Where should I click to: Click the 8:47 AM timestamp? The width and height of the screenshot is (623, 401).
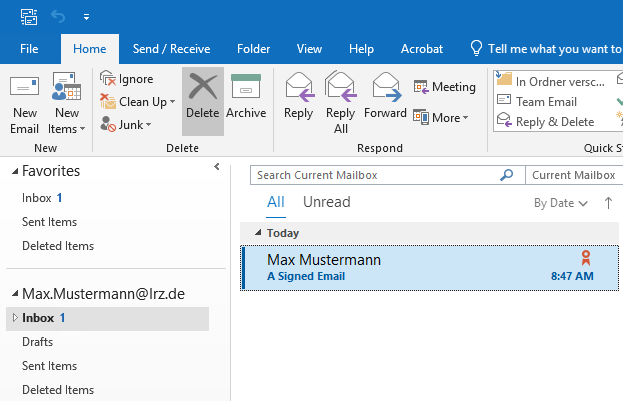(x=572, y=276)
